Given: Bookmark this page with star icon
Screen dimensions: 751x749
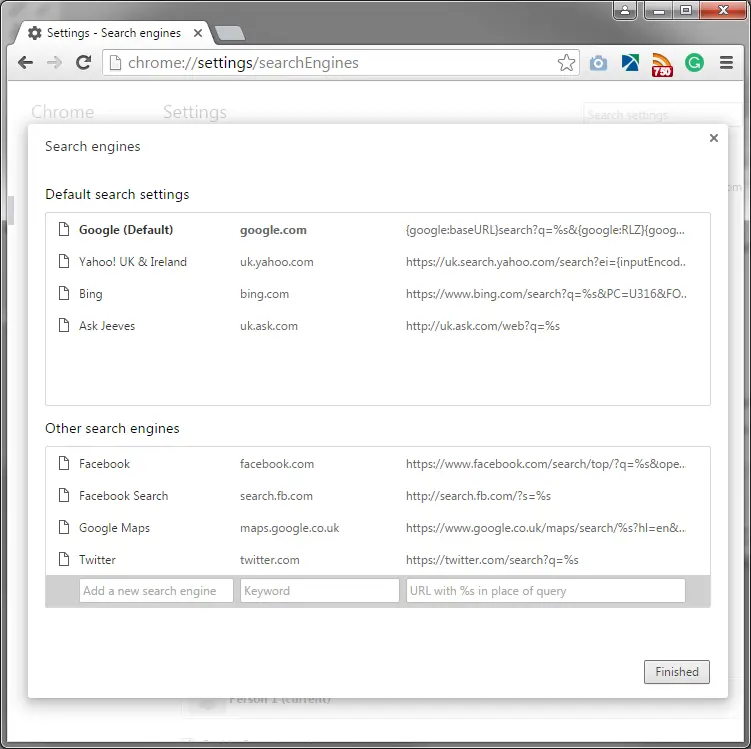Looking at the screenshot, I should click(x=566, y=63).
